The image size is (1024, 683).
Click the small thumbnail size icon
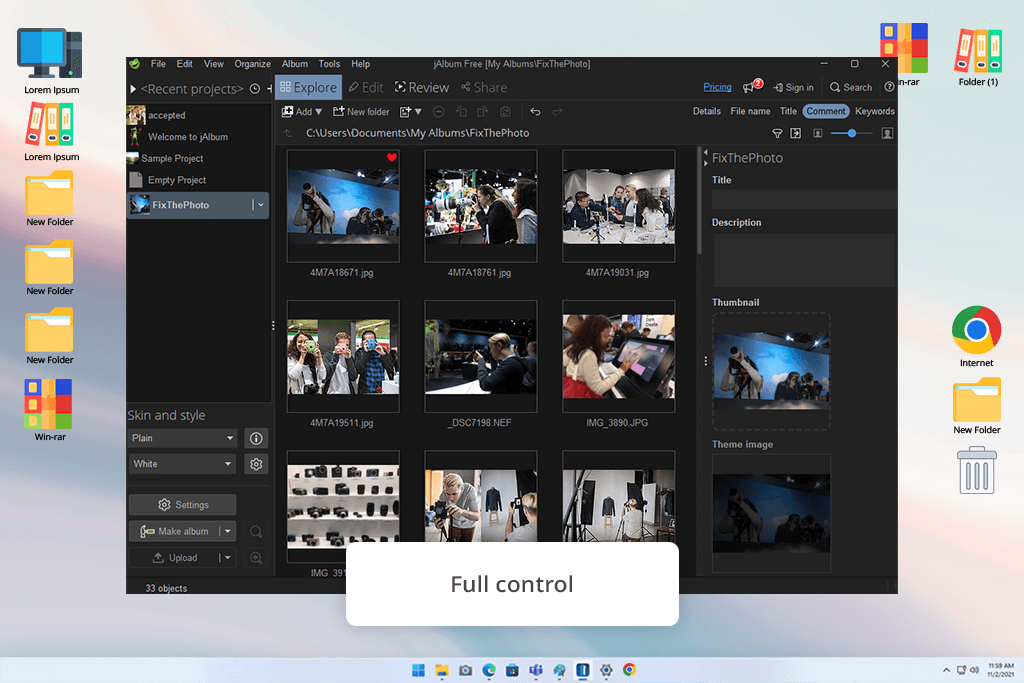point(817,133)
